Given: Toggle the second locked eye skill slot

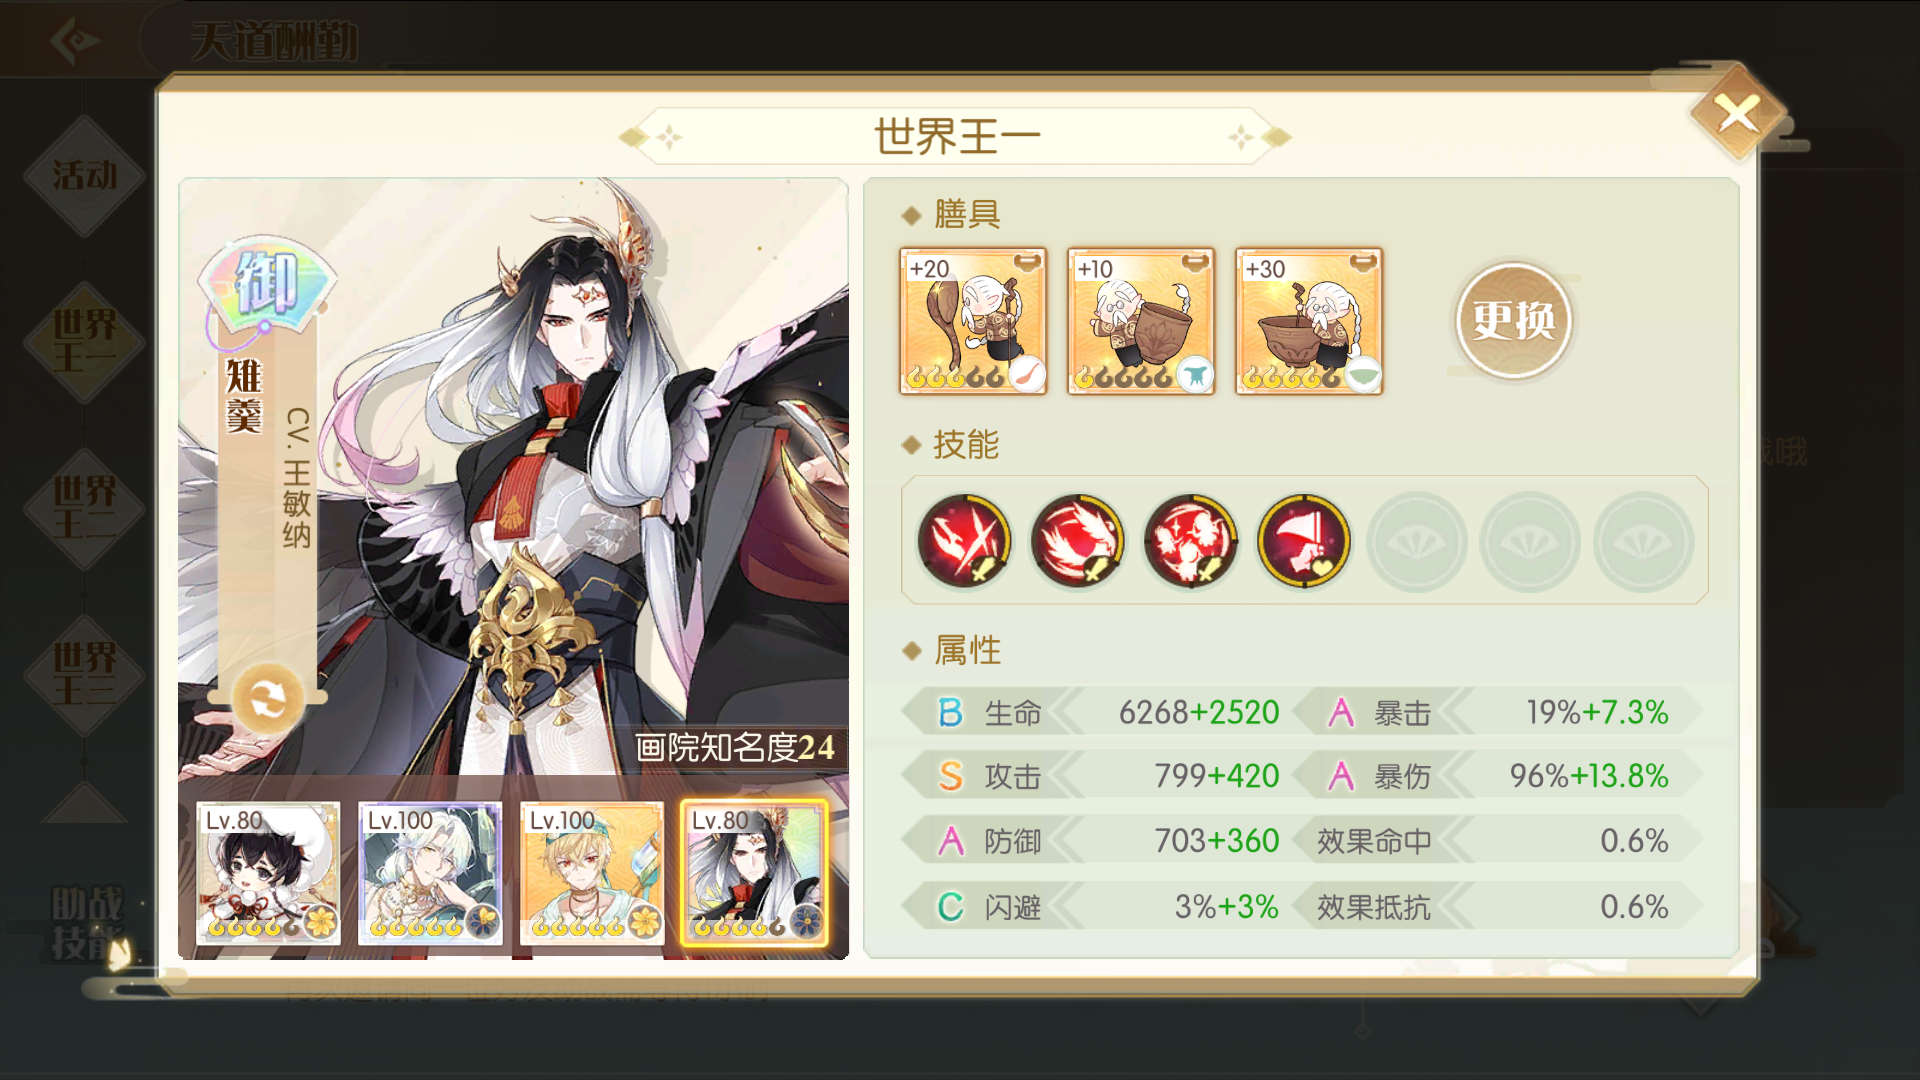Looking at the screenshot, I should [x=1530, y=541].
